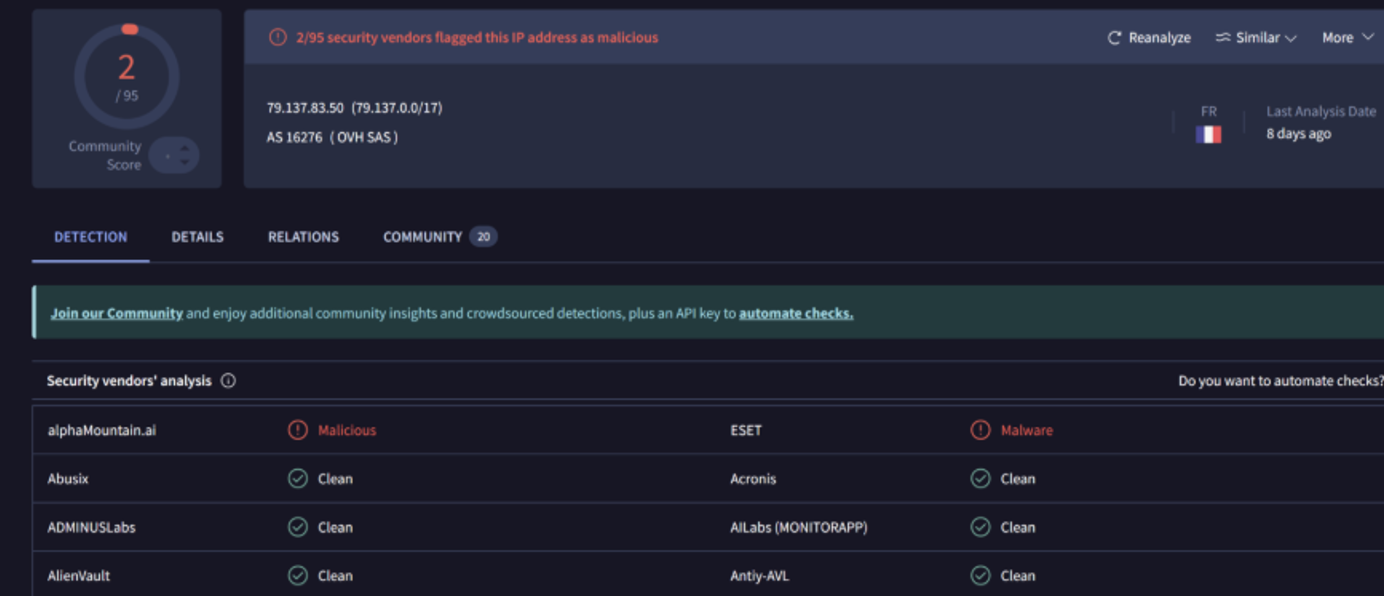Click the Join our Community link
The width and height of the screenshot is (1384, 596).
(116, 313)
